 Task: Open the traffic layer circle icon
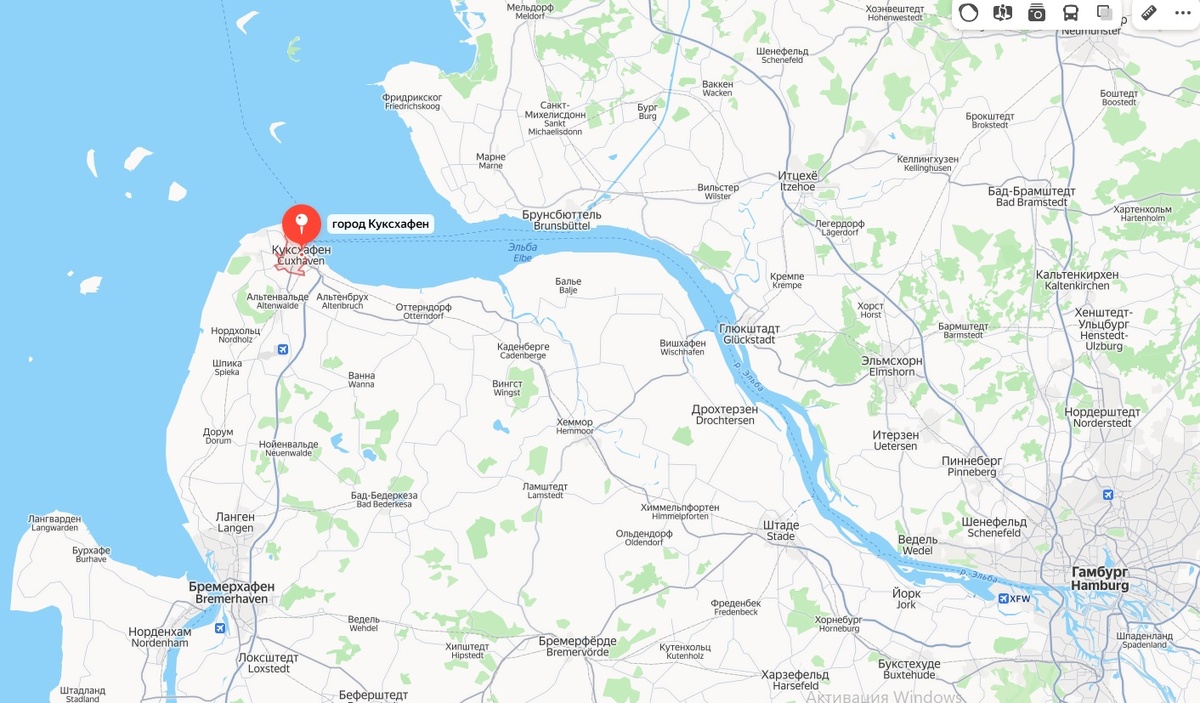tap(968, 13)
